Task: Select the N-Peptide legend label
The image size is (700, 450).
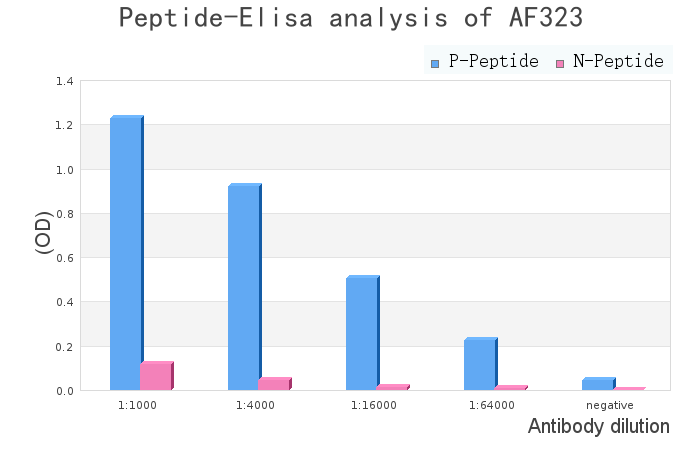Action: pyautogui.click(x=618, y=62)
